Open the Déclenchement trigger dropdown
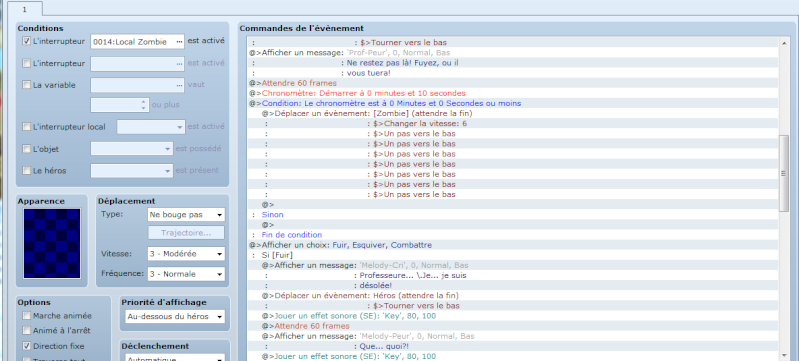 pyautogui.click(x=174, y=358)
